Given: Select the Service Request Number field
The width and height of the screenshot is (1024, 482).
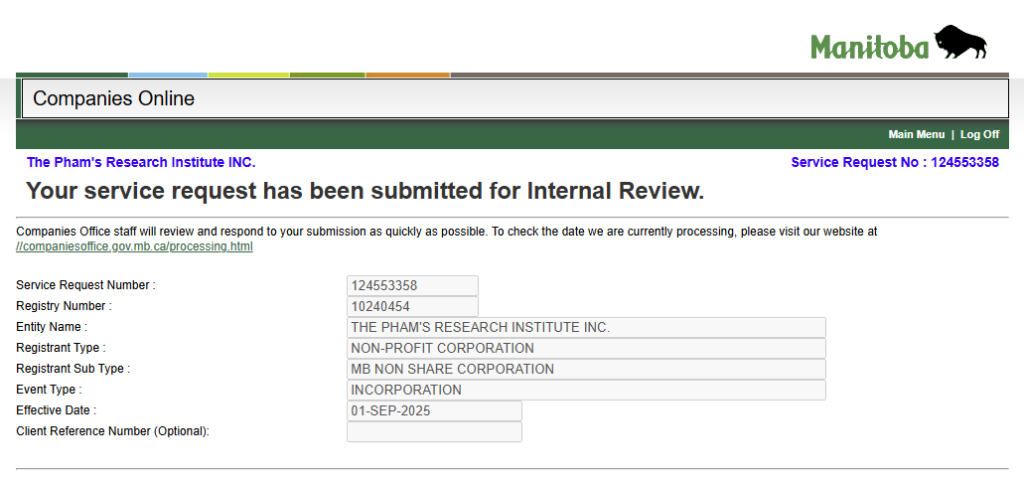Looking at the screenshot, I should (x=412, y=286).
